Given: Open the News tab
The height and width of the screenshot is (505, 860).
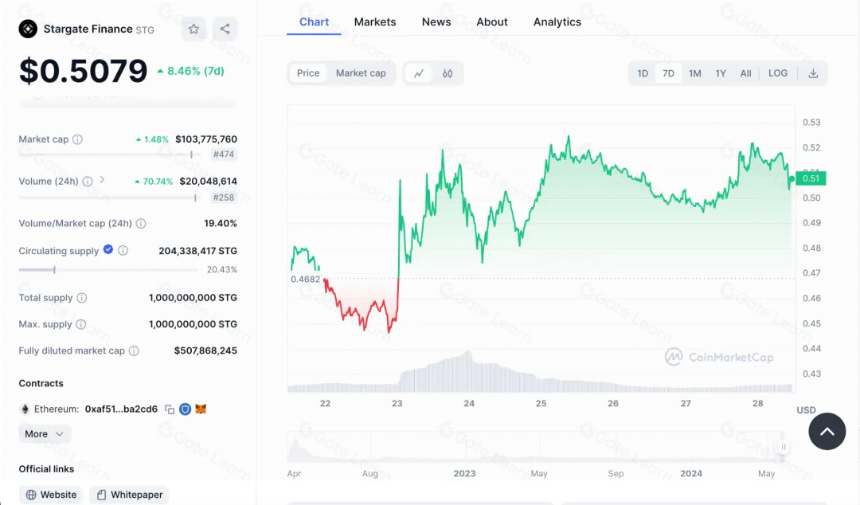Looking at the screenshot, I should point(437,22).
